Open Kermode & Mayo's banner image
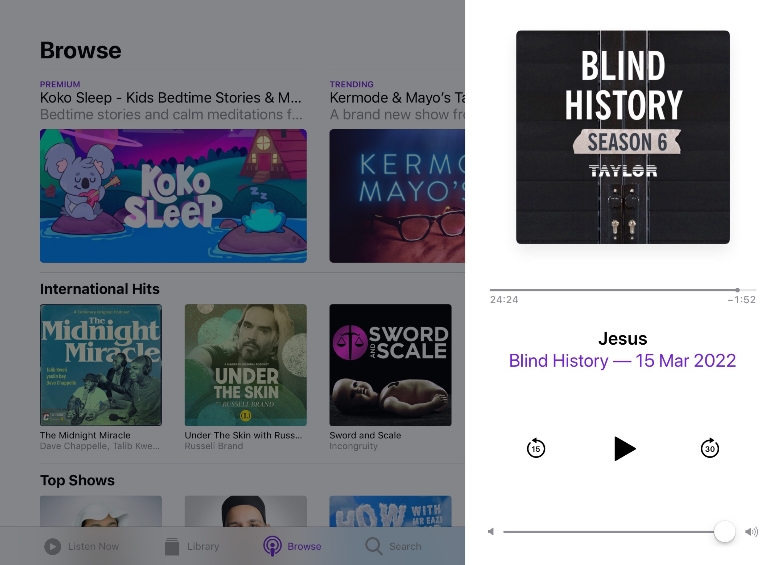The height and width of the screenshot is (565, 781). [x=397, y=196]
